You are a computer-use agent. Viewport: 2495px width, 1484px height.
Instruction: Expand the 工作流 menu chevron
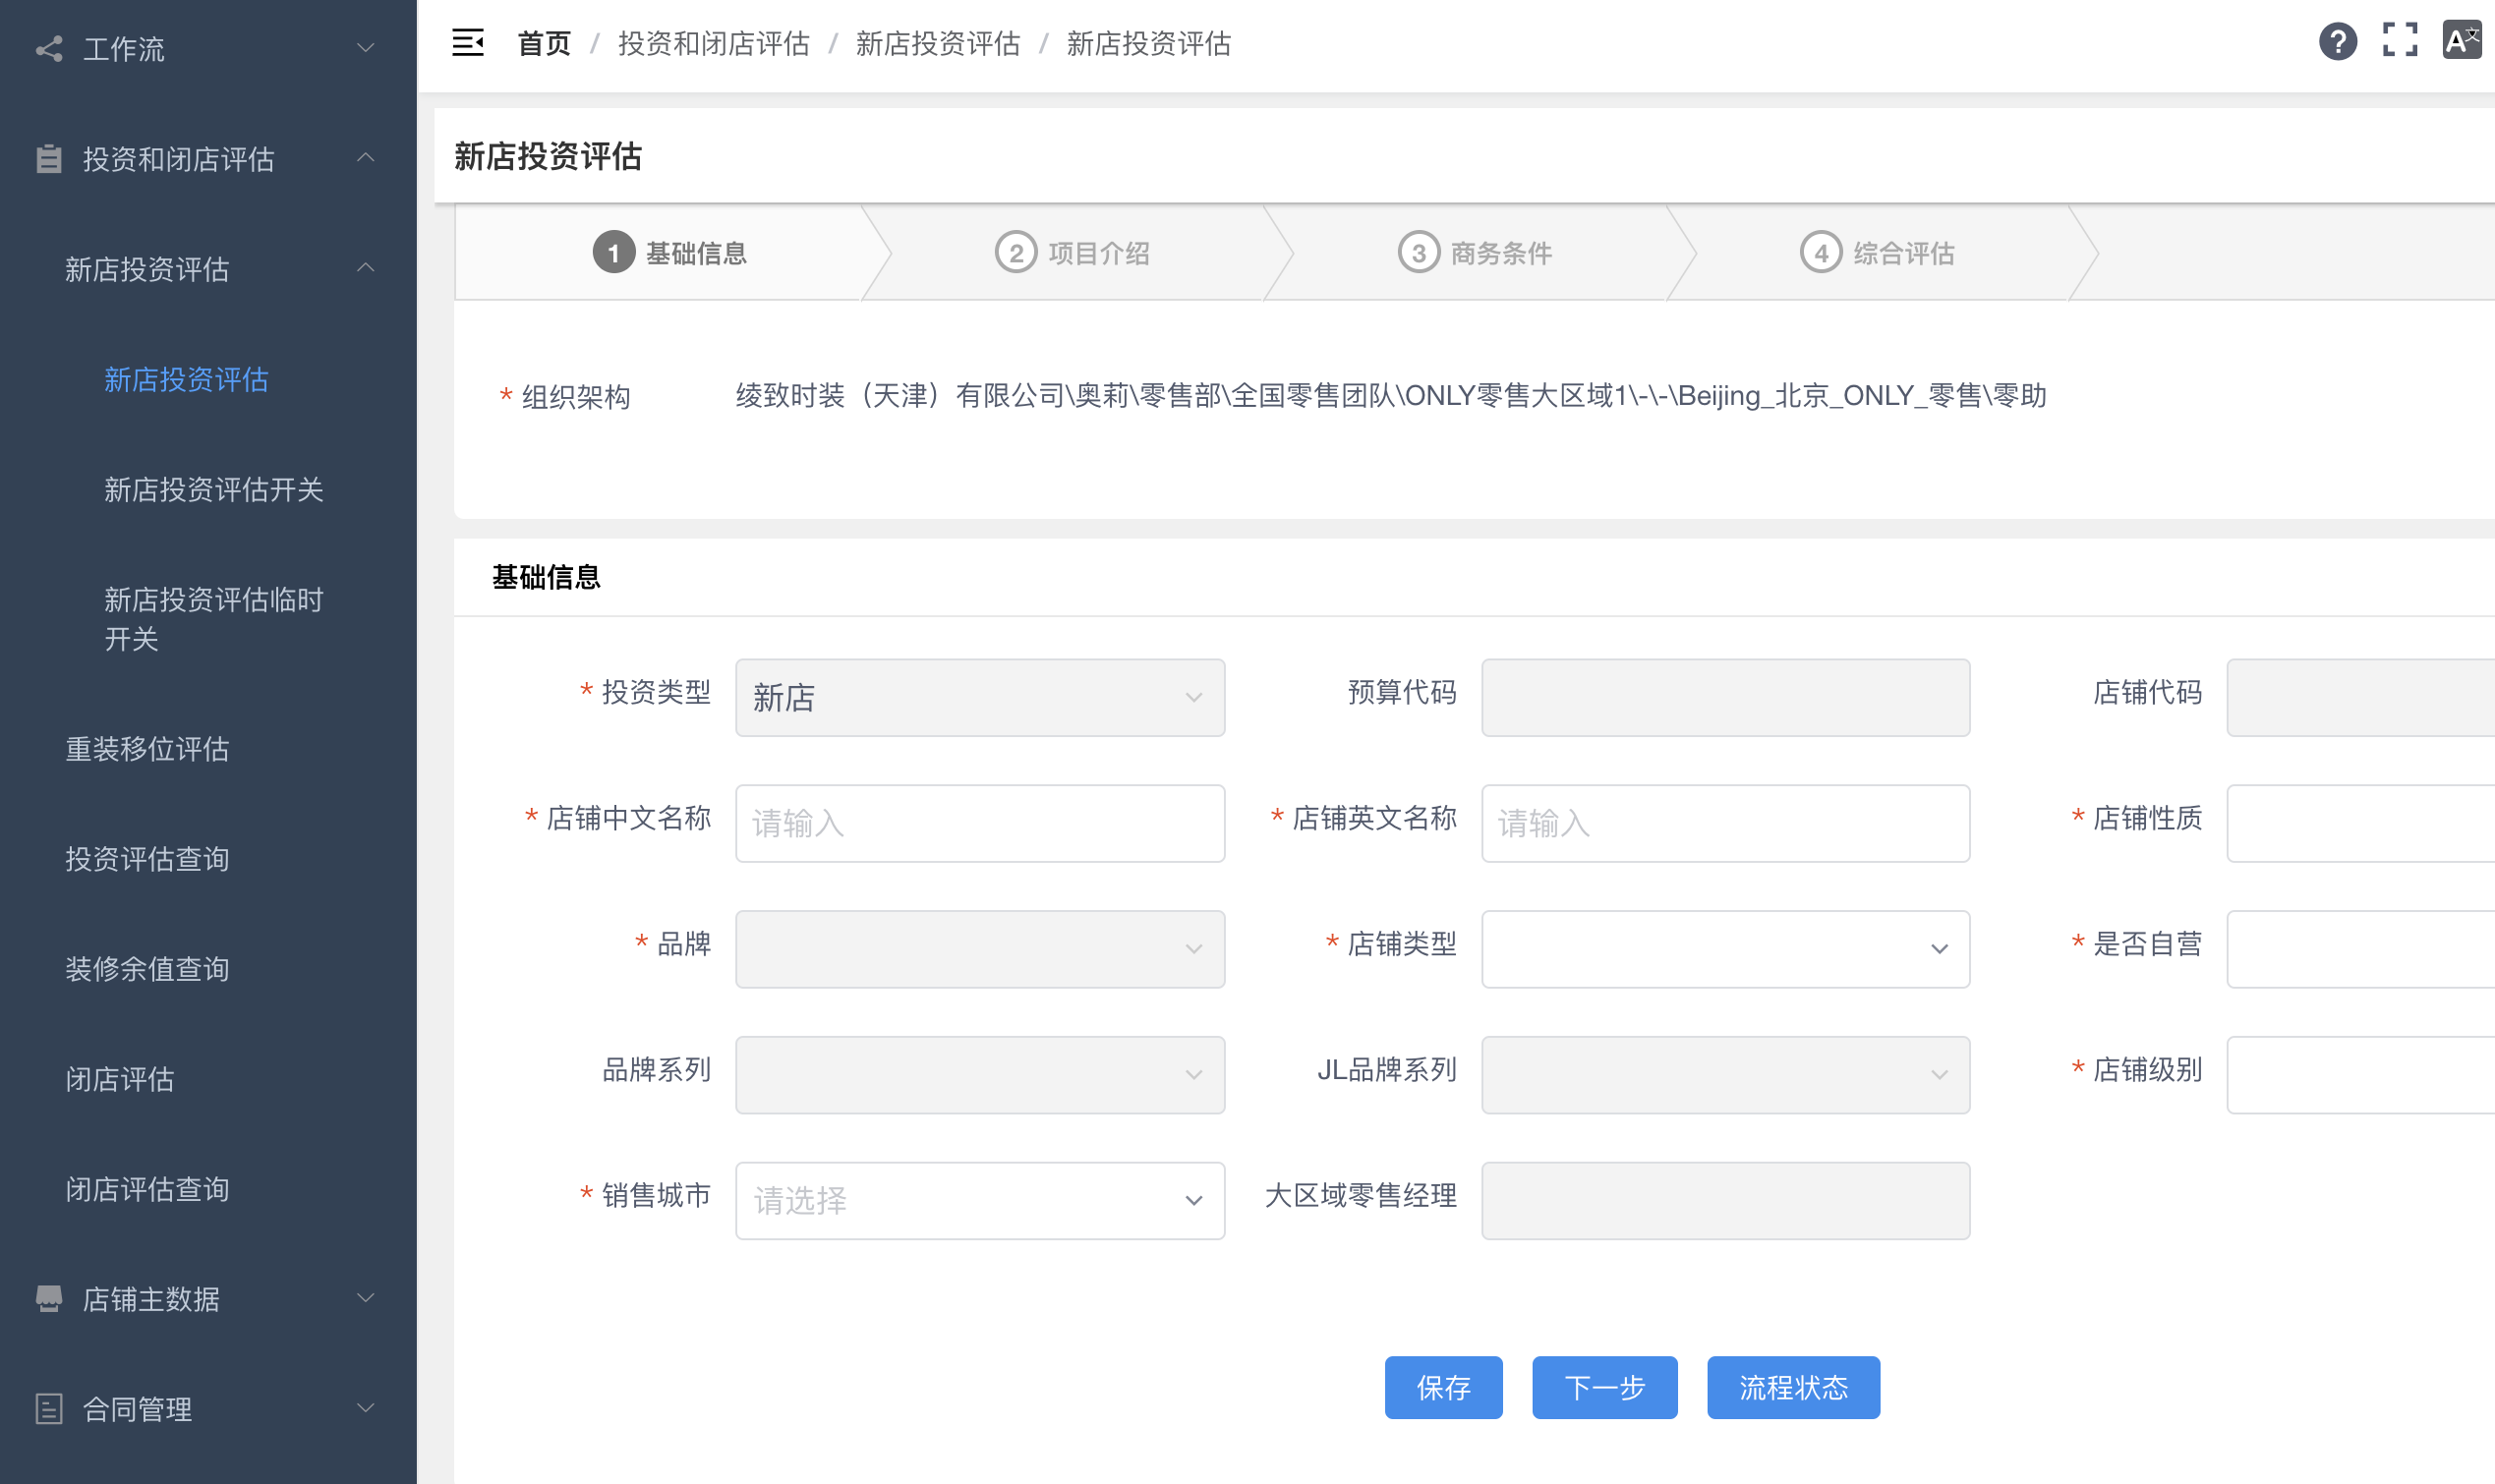[366, 48]
